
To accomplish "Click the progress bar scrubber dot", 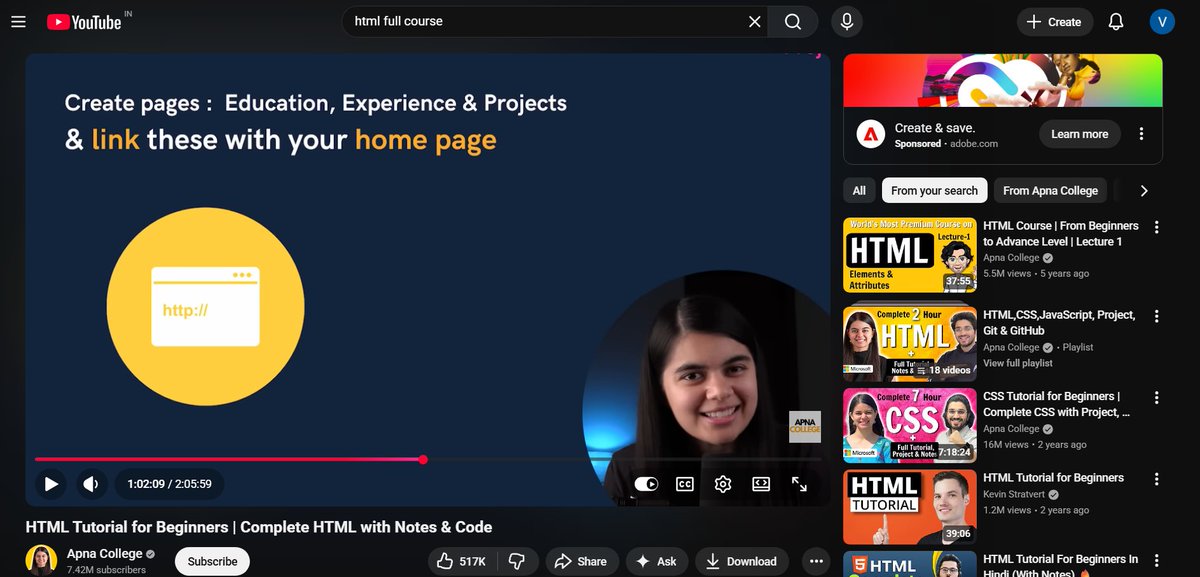I will click(x=423, y=459).
